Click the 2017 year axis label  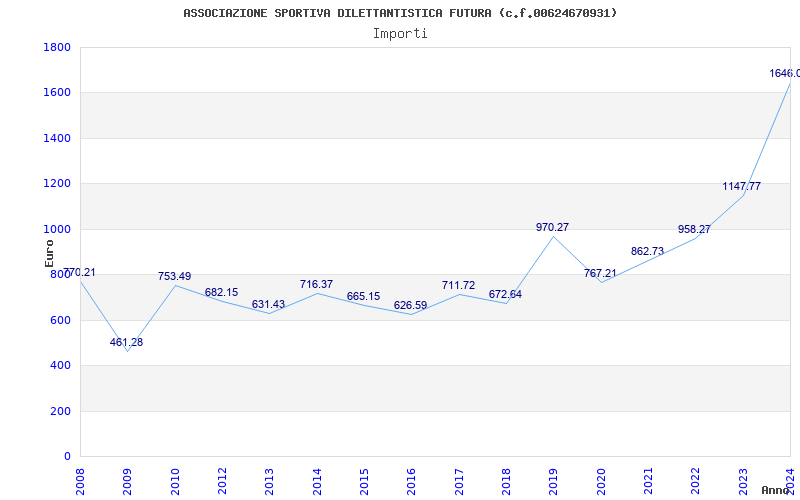[x=459, y=482]
